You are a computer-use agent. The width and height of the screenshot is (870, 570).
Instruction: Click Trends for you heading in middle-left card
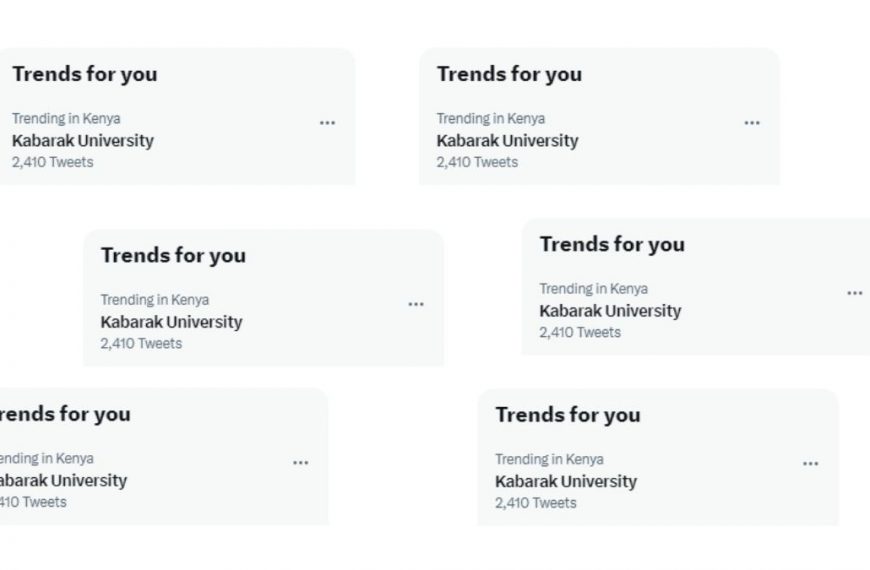[x=173, y=255]
